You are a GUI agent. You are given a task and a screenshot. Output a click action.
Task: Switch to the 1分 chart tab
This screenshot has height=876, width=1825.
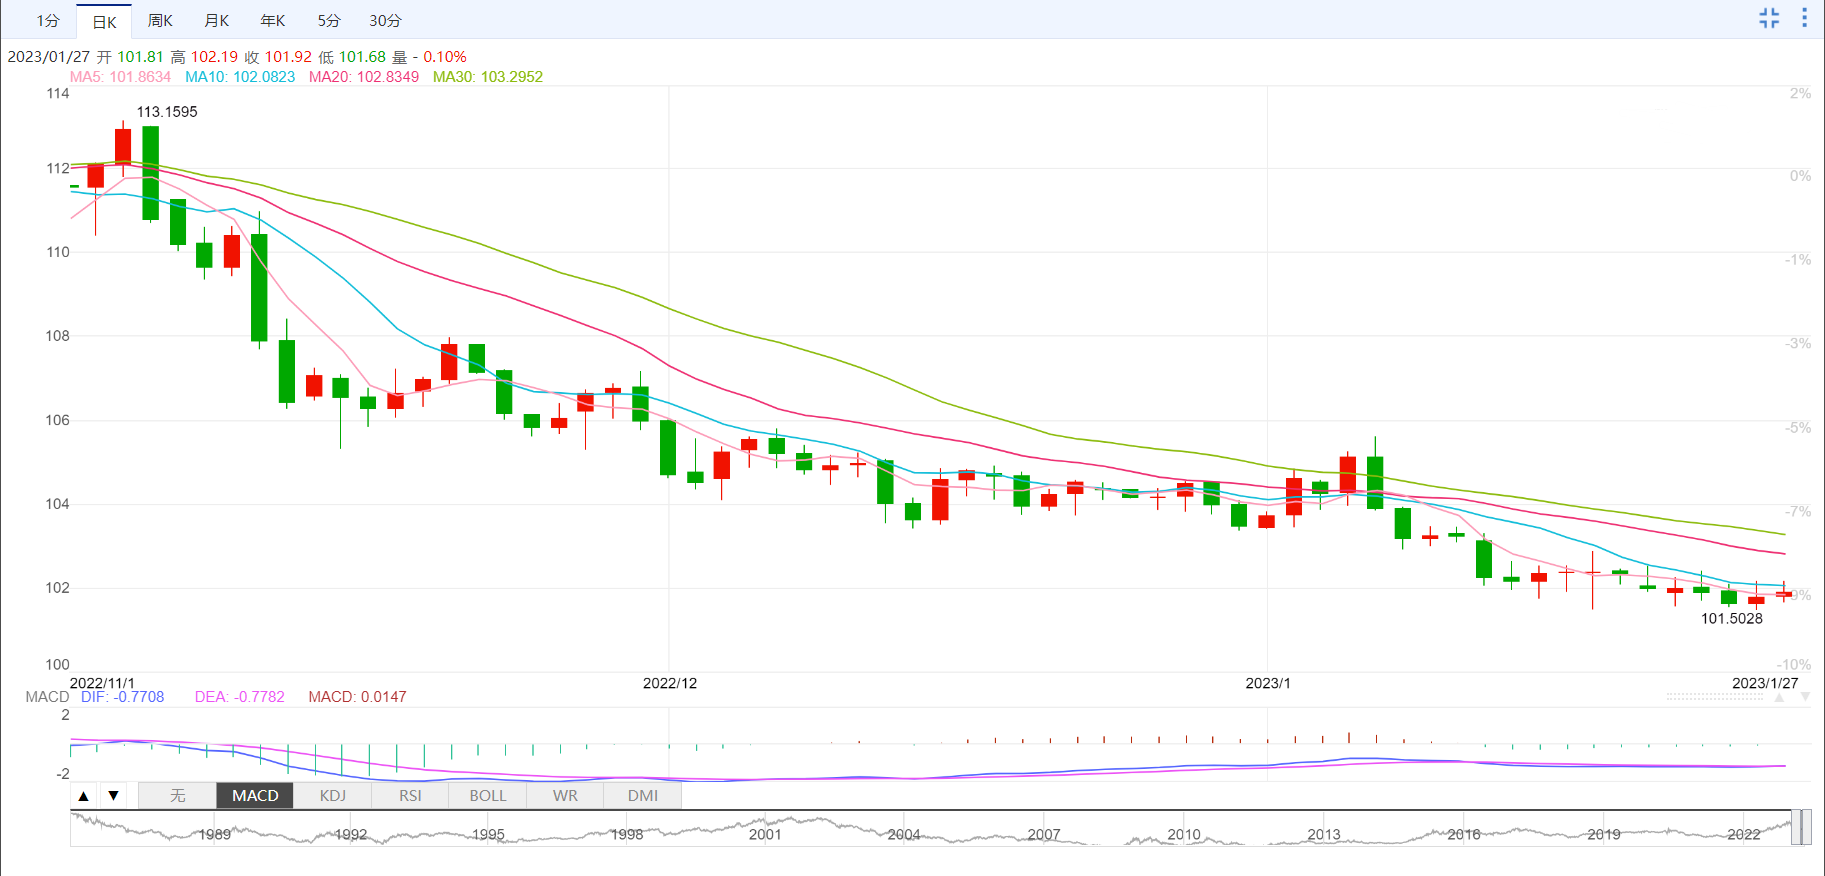tap(48, 21)
